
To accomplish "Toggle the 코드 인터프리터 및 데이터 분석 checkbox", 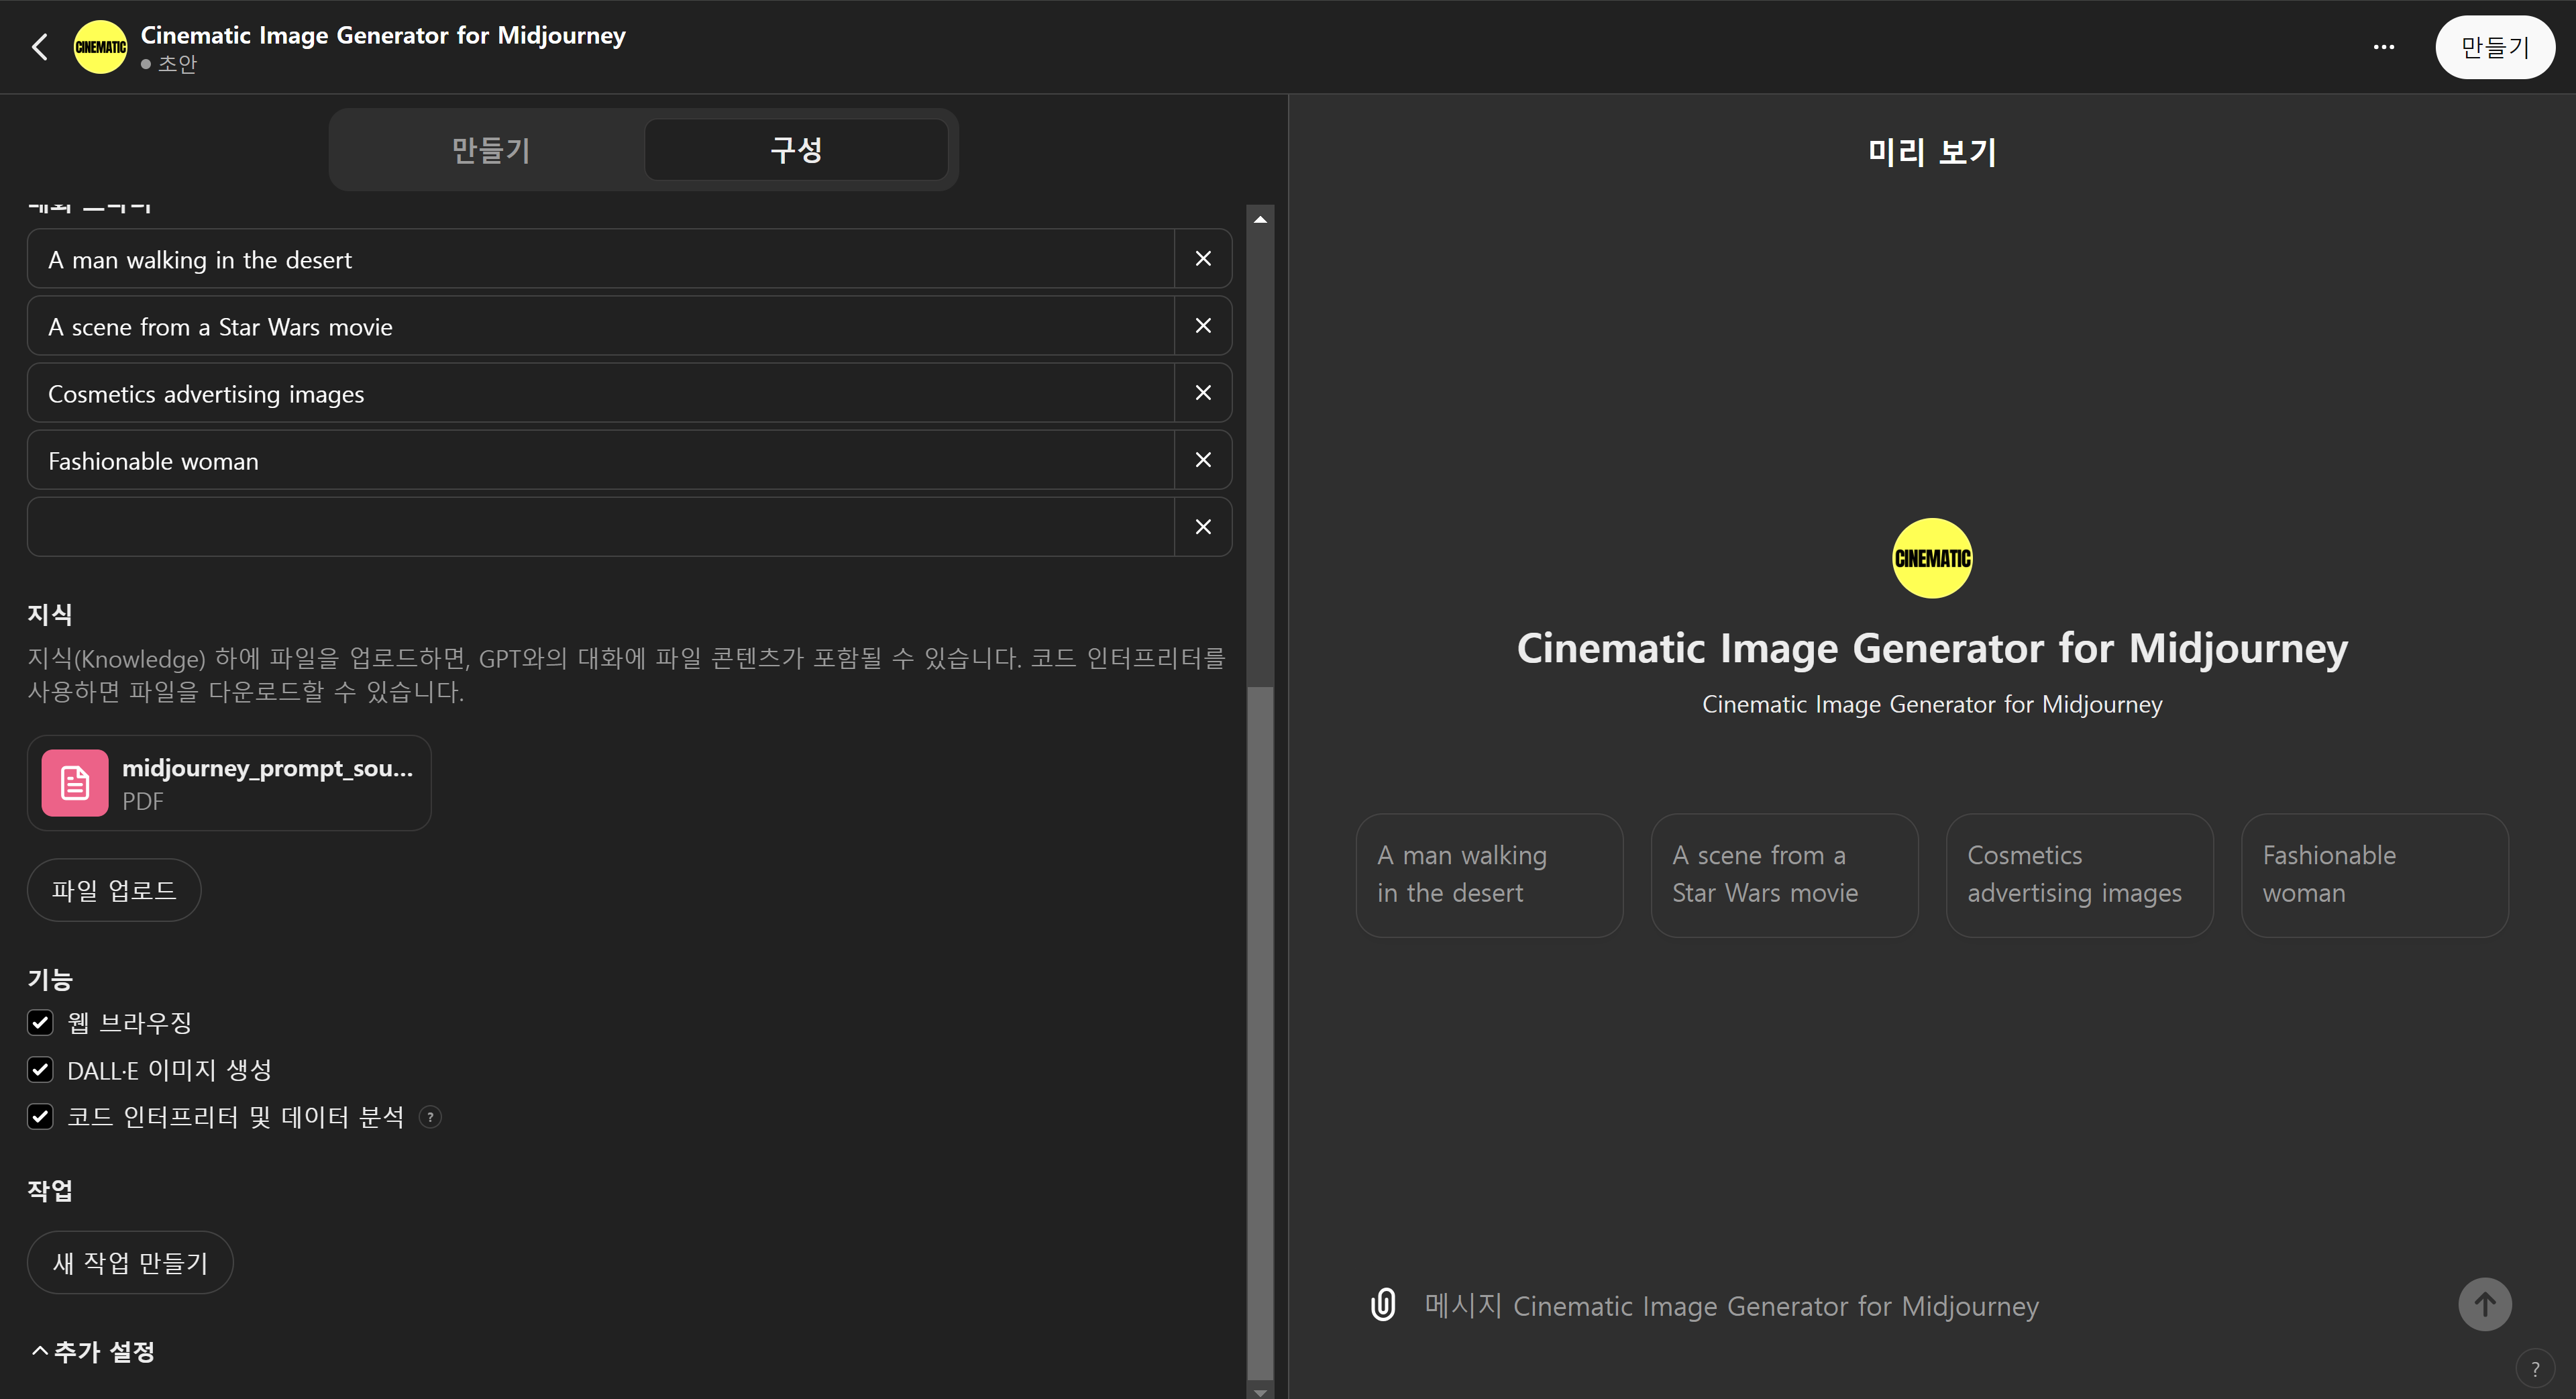I will [40, 1117].
